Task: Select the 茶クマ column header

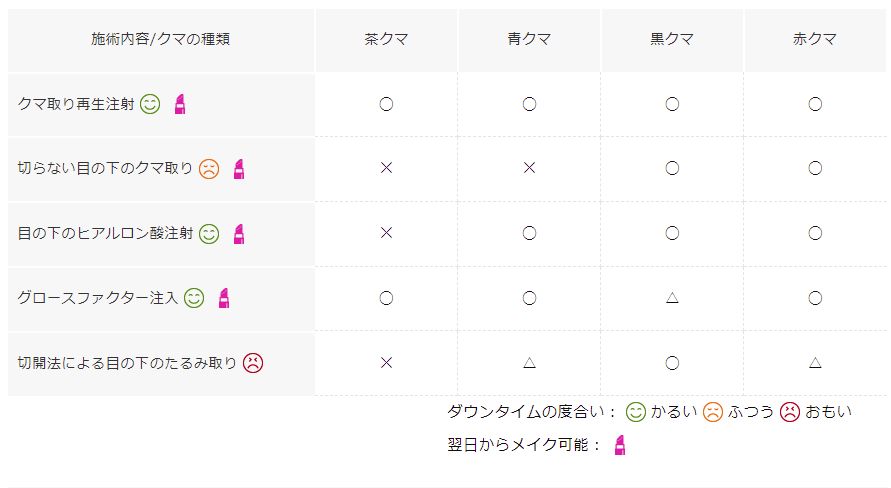Action: coord(386,40)
